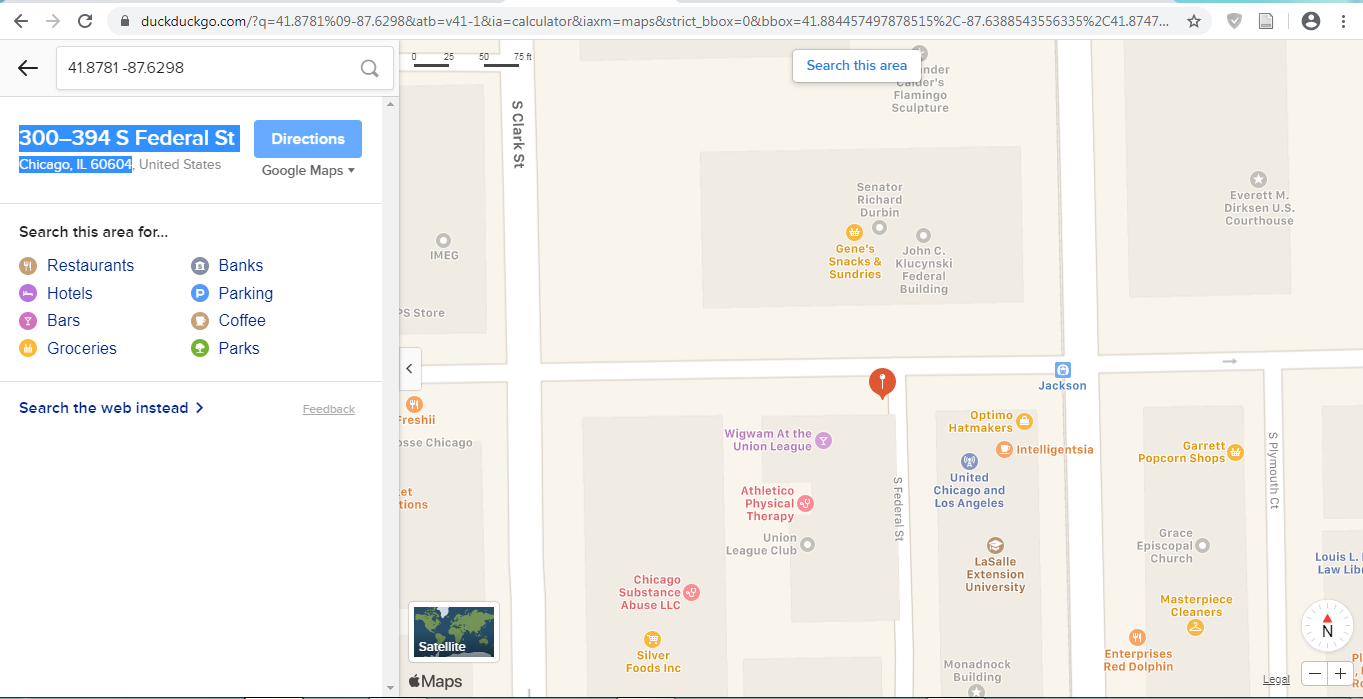Click the Wigwam At the Union League marker
The width and height of the screenshot is (1363, 699).
pyautogui.click(x=823, y=440)
